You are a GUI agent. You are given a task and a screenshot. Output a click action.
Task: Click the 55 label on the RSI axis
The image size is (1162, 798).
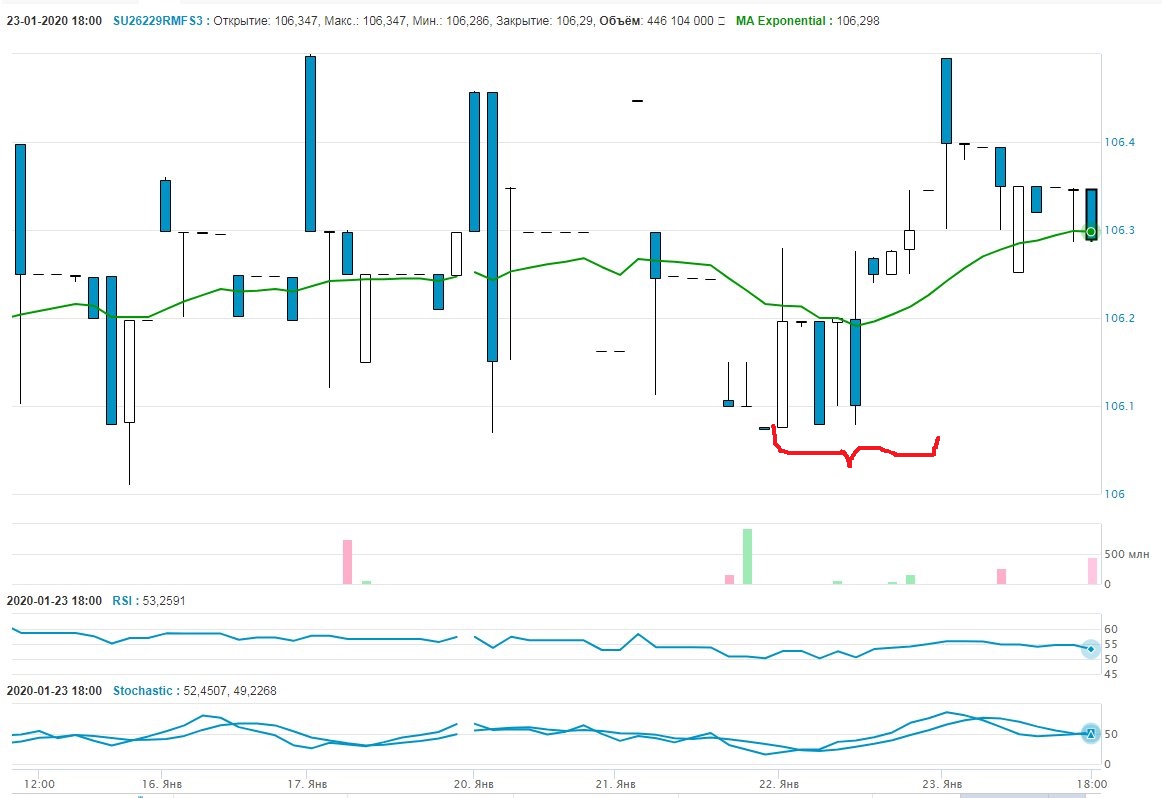1111,645
